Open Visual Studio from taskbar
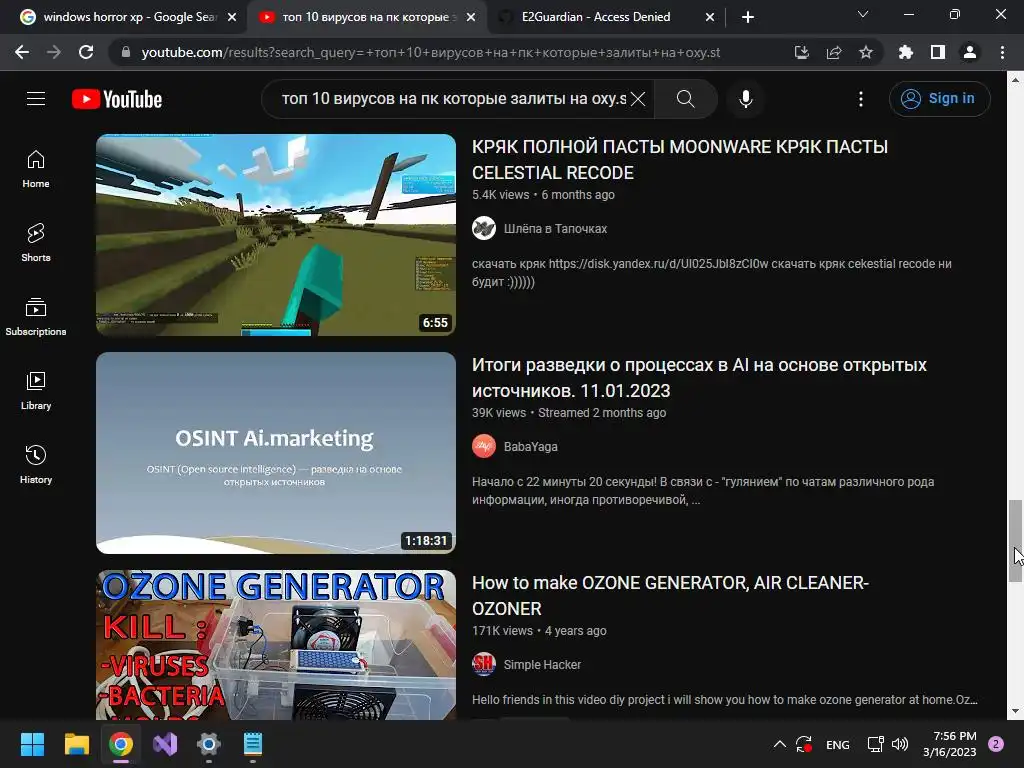This screenshot has height=768, width=1024. coord(165,744)
